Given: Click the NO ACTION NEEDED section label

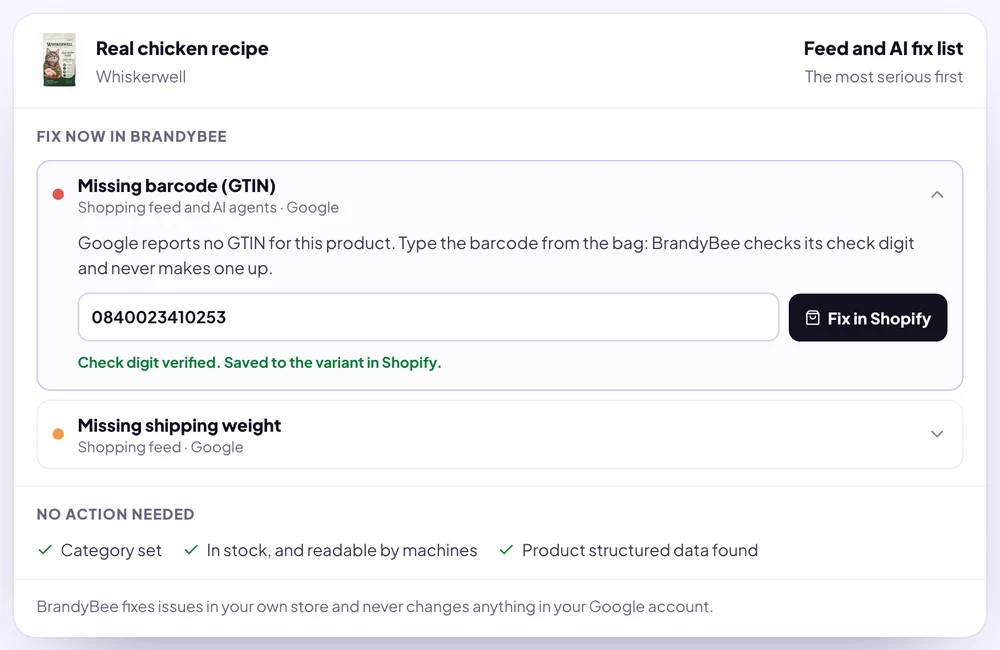Looking at the screenshot, I should coord(115,514).
